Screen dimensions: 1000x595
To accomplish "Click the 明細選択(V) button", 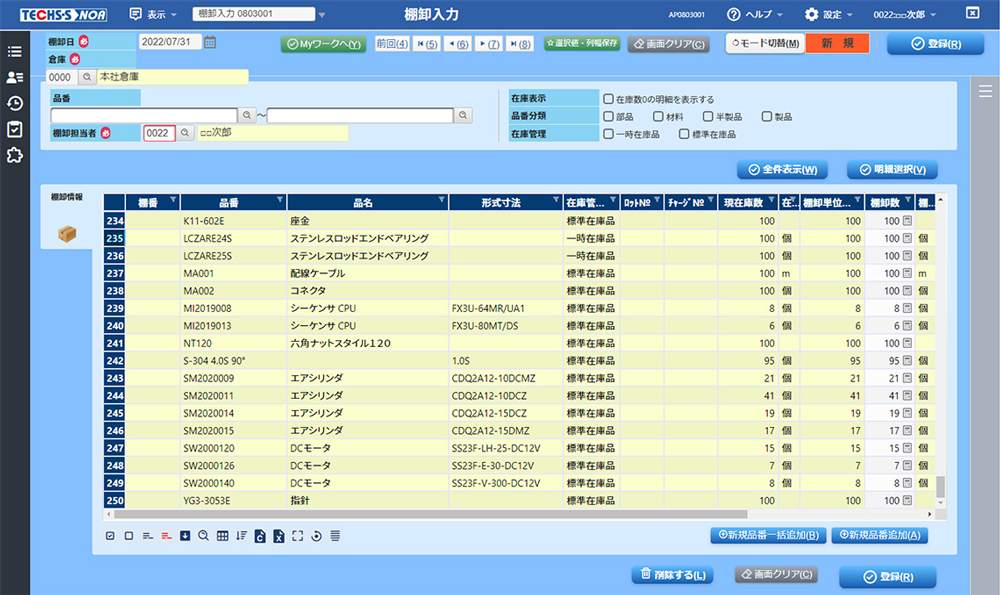I will [x=892, y=170].
